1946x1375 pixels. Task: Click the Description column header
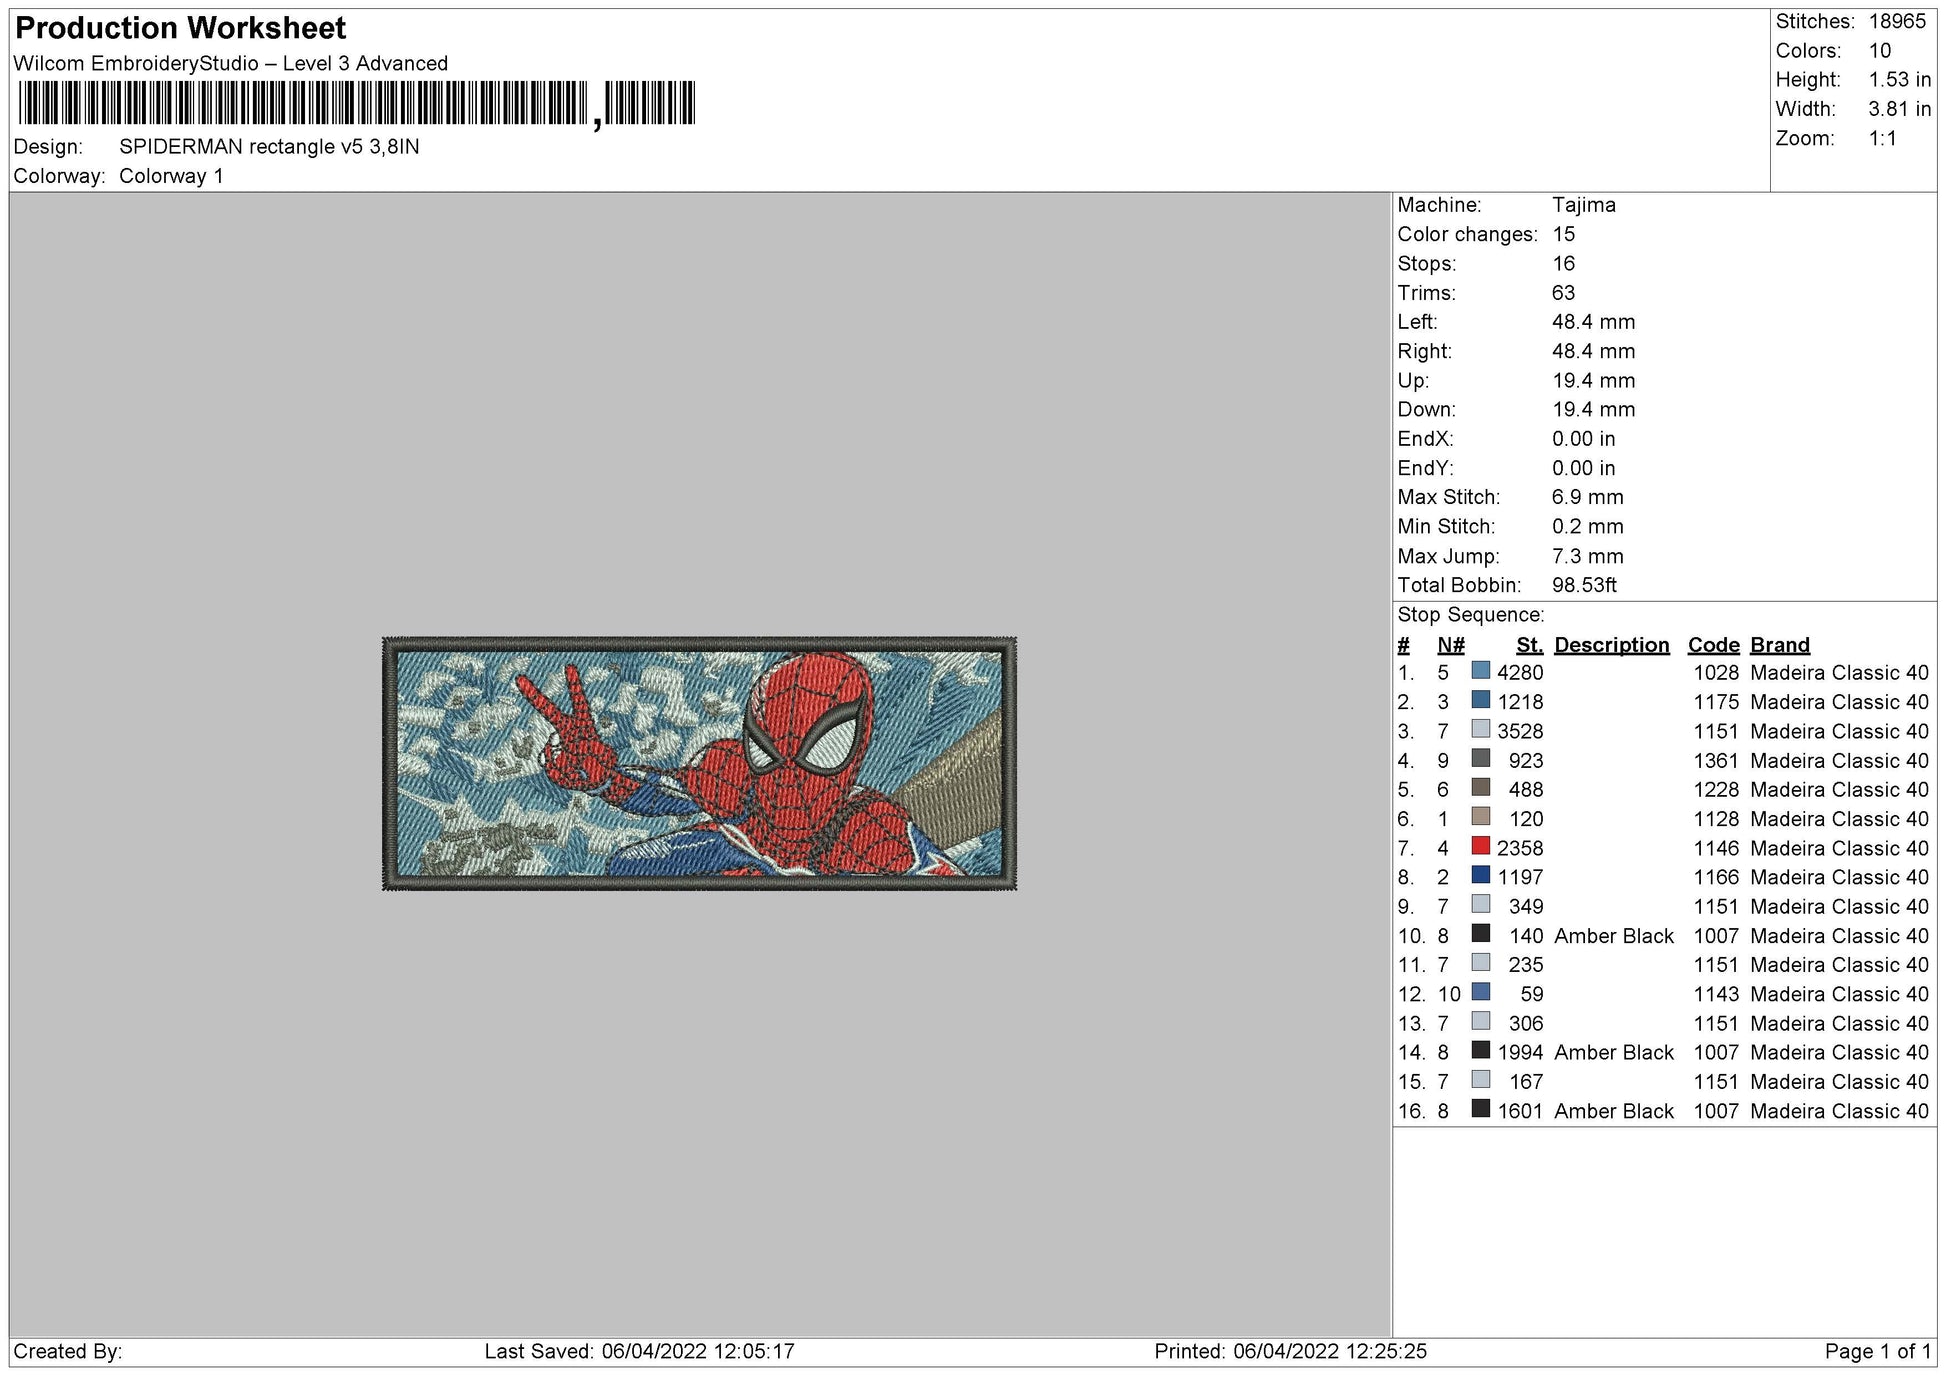pyautogui.click(x=1611, y=645)
